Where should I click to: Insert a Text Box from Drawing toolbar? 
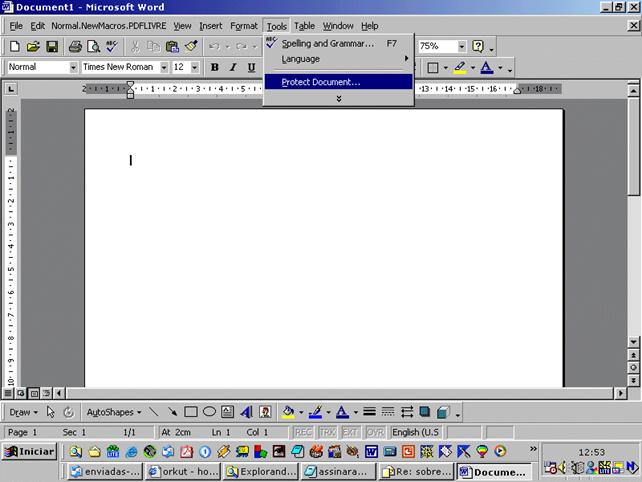pos(228,412)
